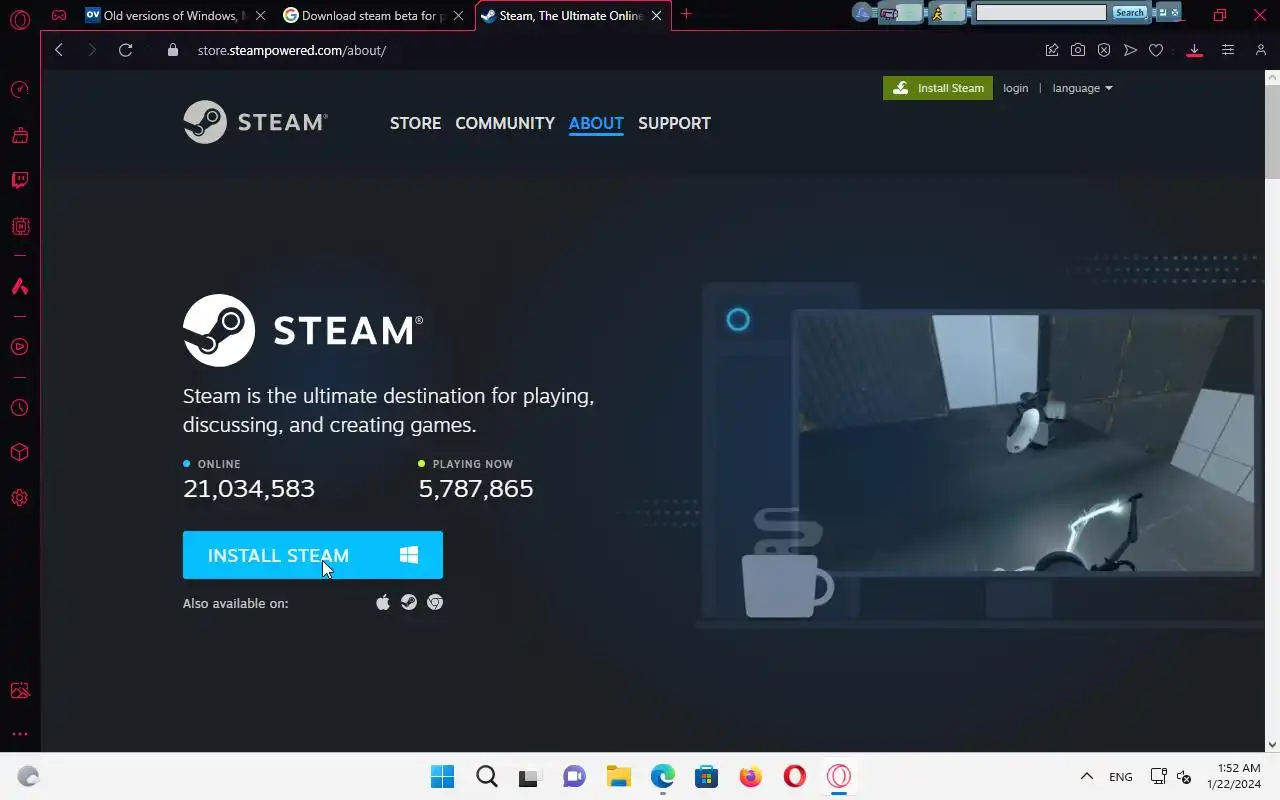This screenshot has width=1280, height=800.
Task: Reload the Steam page
Action: pyautogui.click(x=125, y=50)
